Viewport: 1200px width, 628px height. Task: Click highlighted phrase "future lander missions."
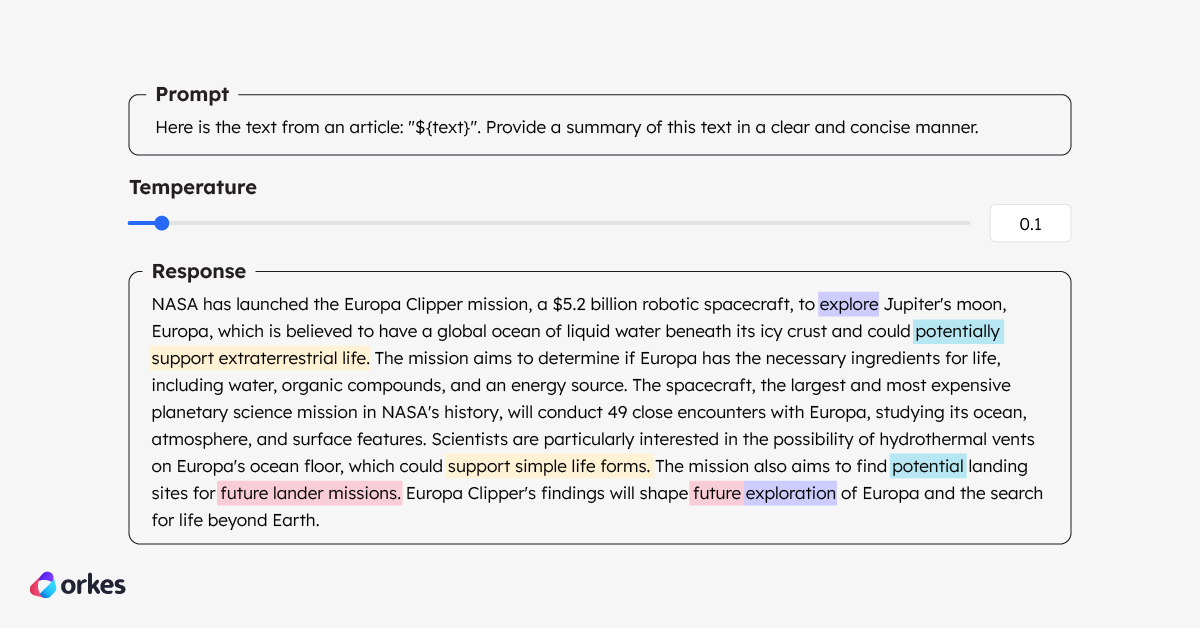pos(310,493)
